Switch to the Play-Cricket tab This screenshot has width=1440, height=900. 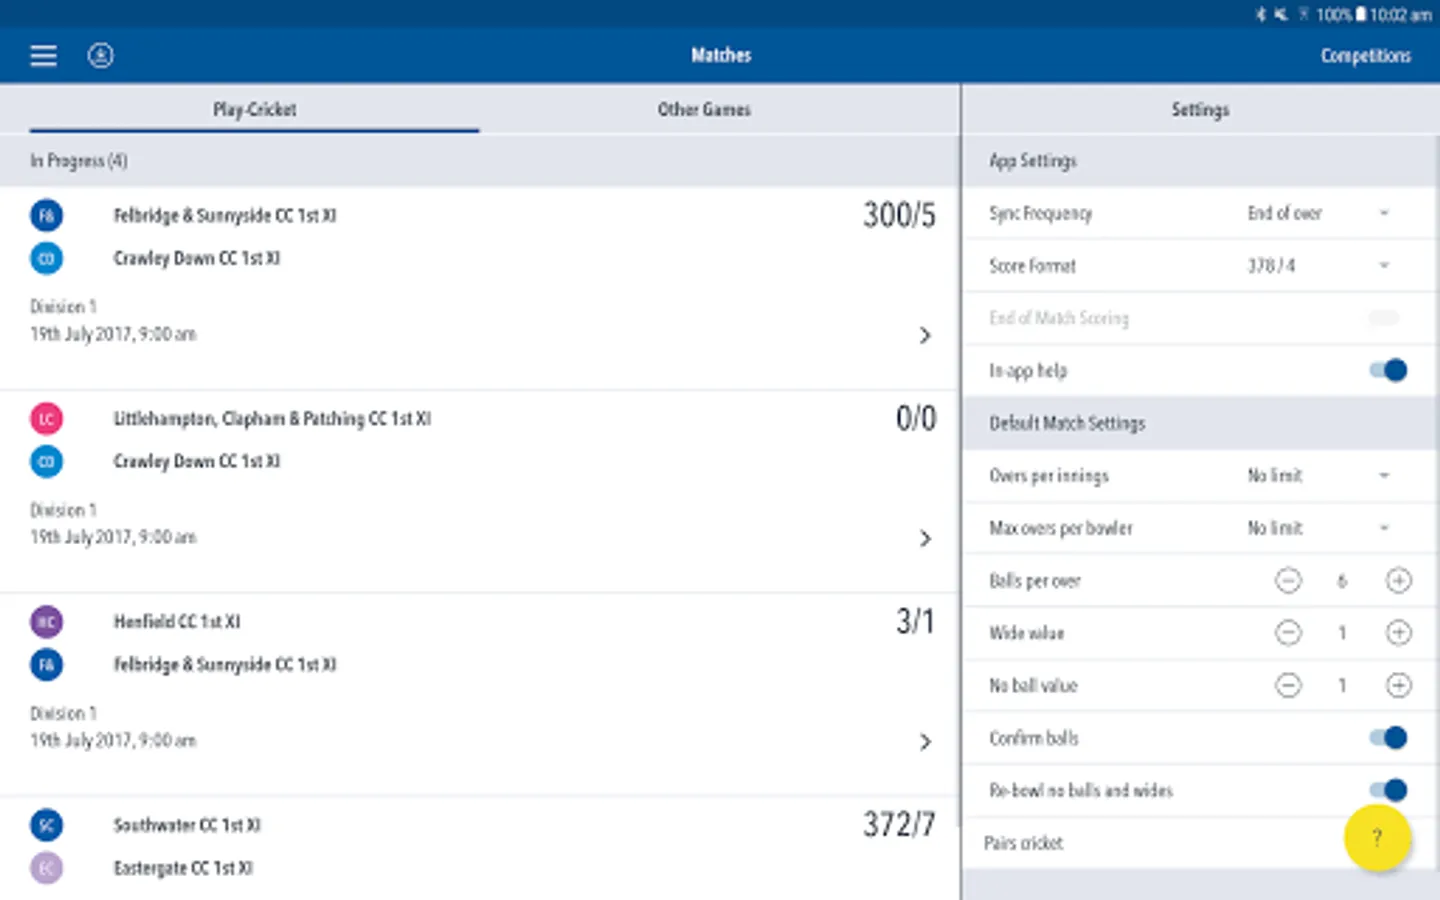(x=254, y=109)
